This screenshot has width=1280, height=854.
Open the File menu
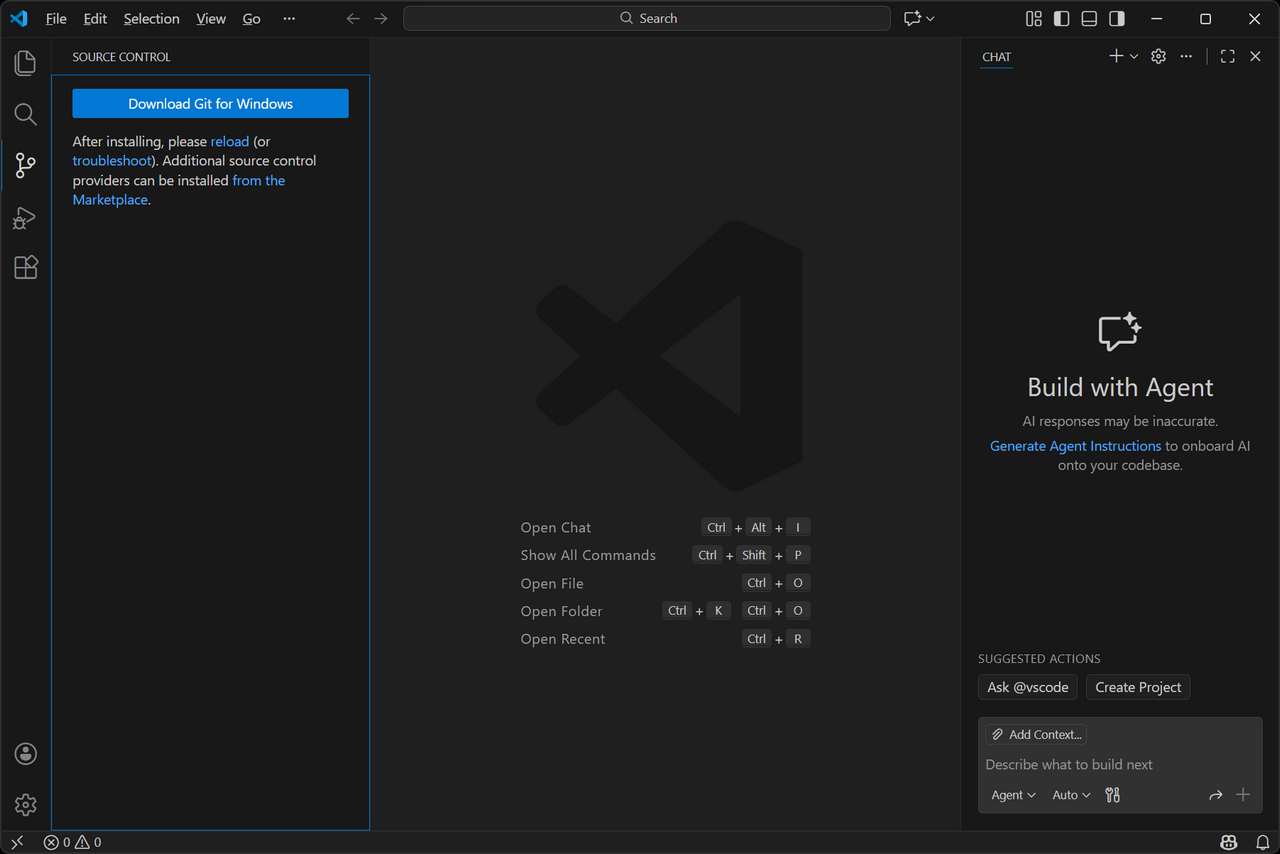[x=56, y=18]
